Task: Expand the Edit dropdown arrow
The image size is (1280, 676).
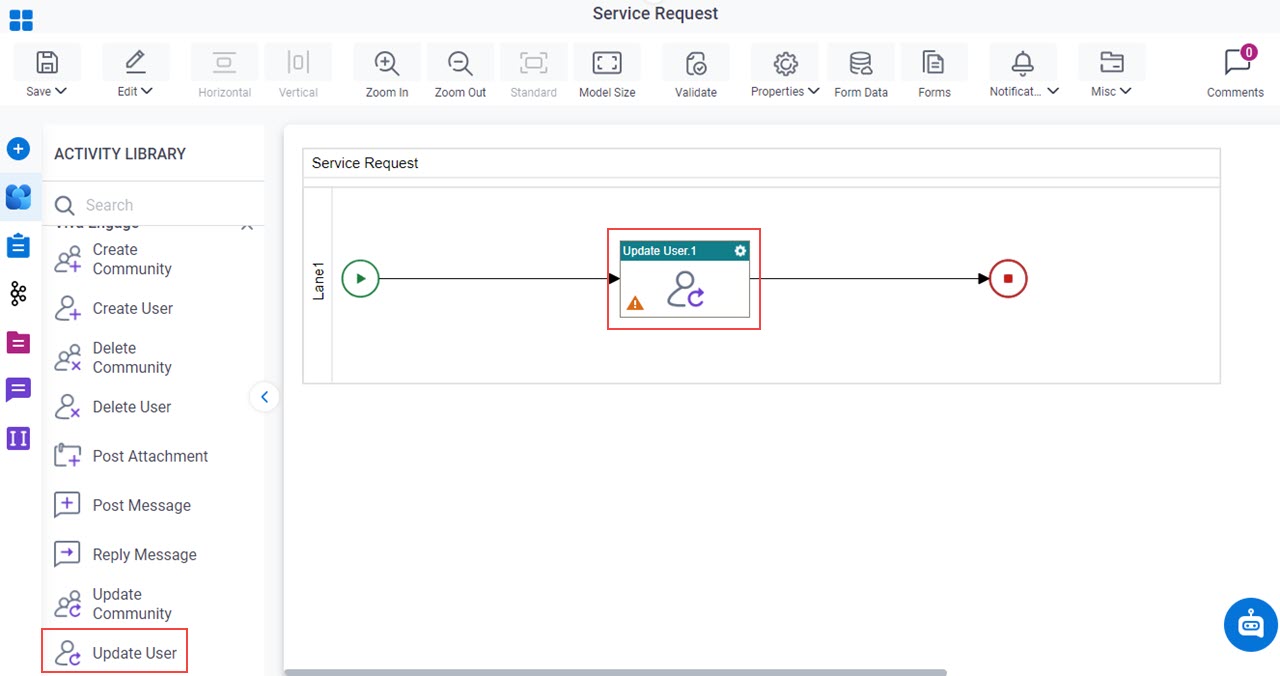Action: (147, 91)
